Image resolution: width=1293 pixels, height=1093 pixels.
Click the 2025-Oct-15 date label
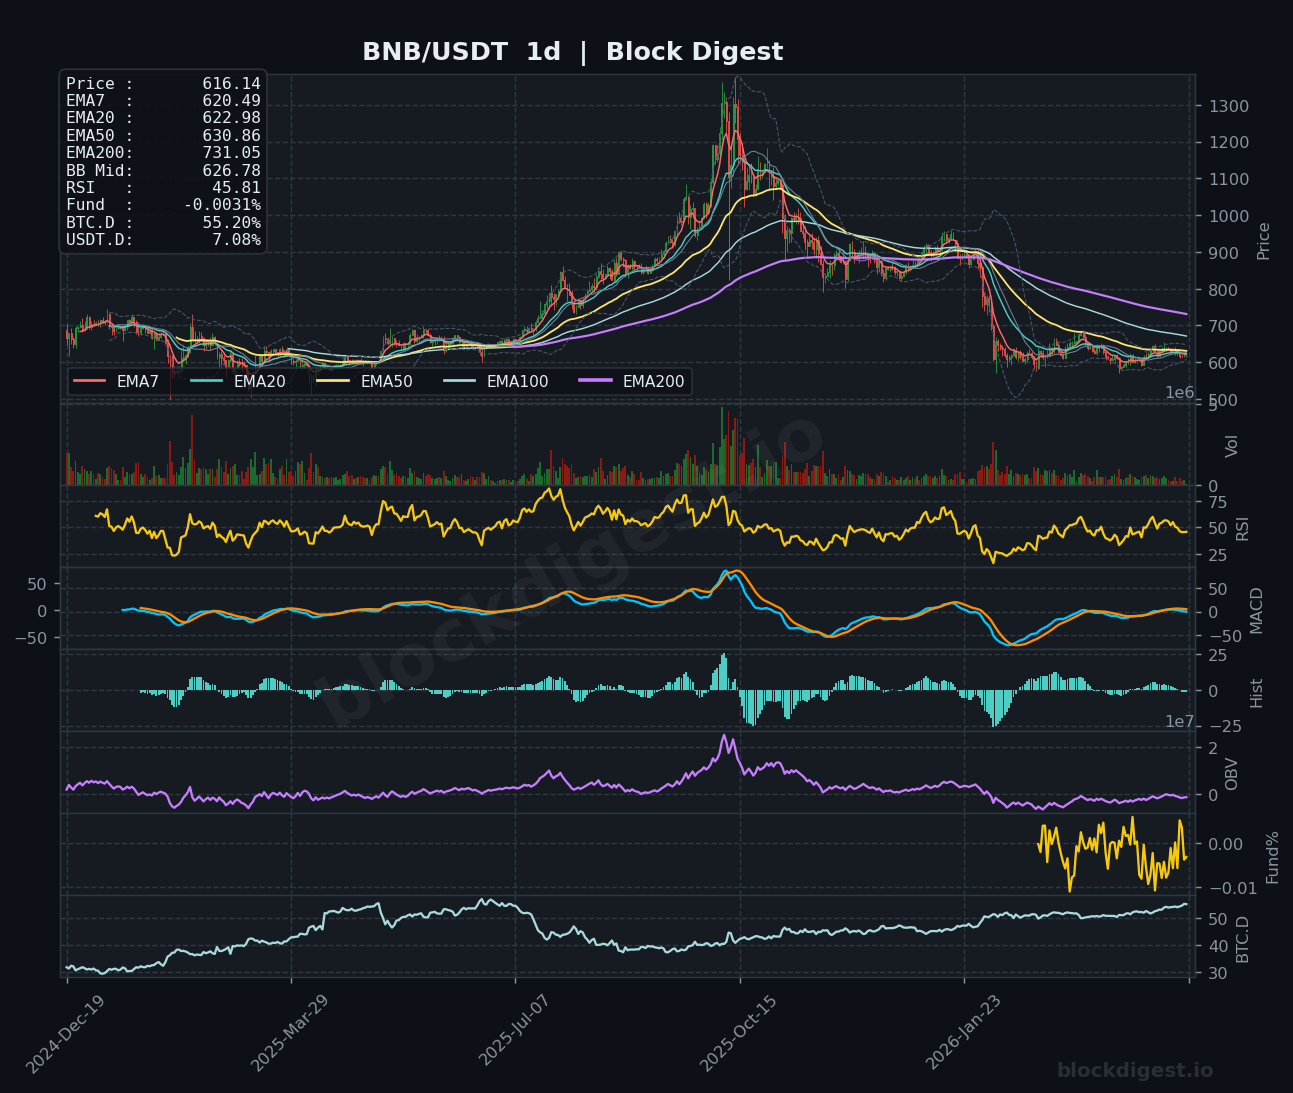tap(739, 1034)
